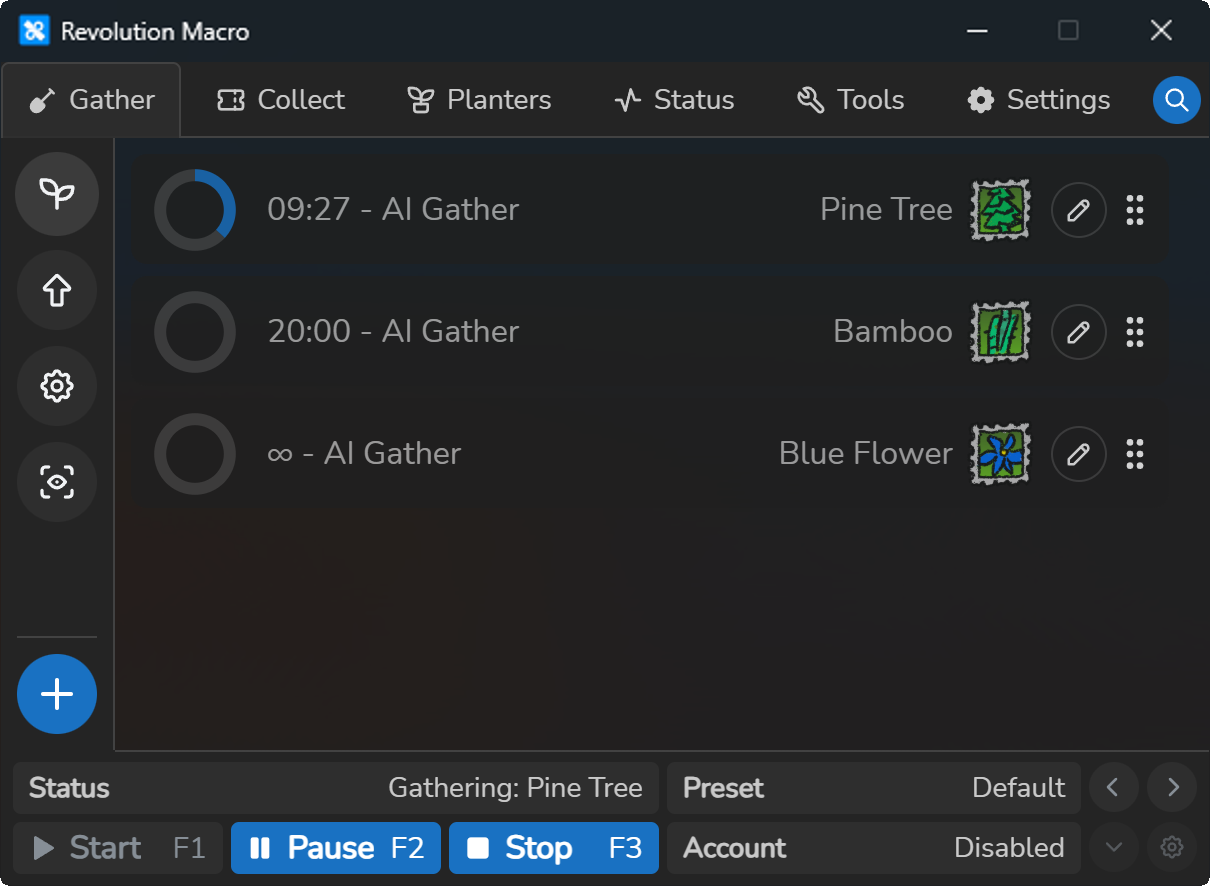The image size is (1210, 886).
Task: Click the Start F1 button
Action: [118, 848]
